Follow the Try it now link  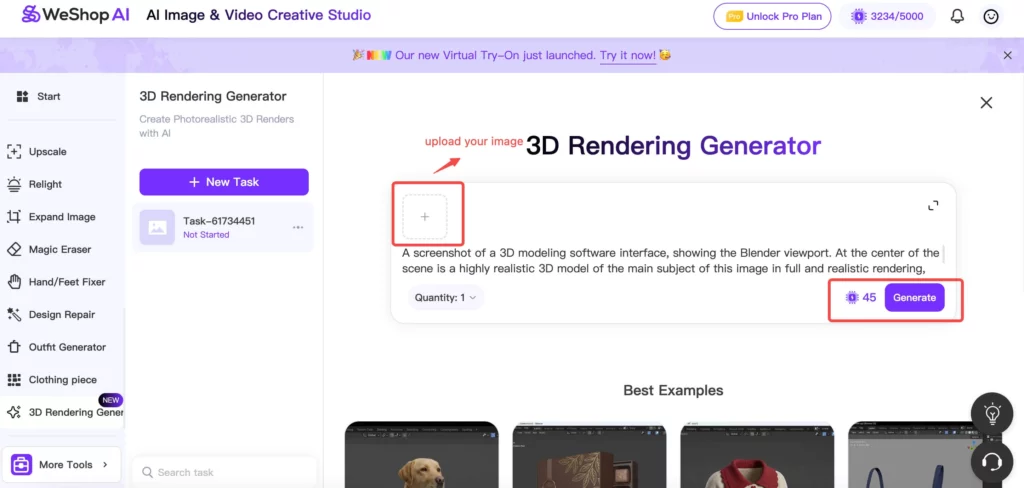[x=628, y=56]
